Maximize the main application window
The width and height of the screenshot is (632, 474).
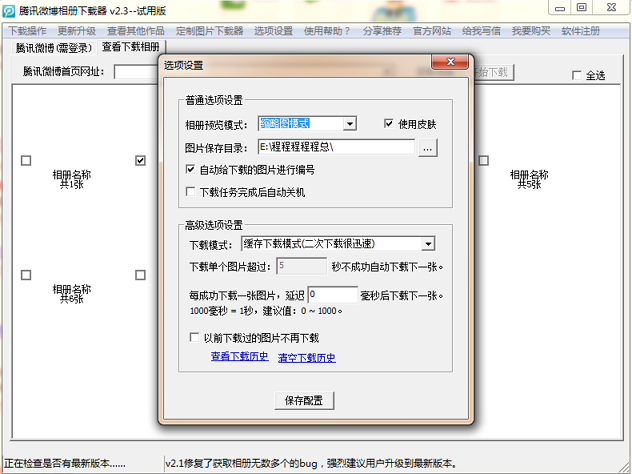click(x=582, y=8)
